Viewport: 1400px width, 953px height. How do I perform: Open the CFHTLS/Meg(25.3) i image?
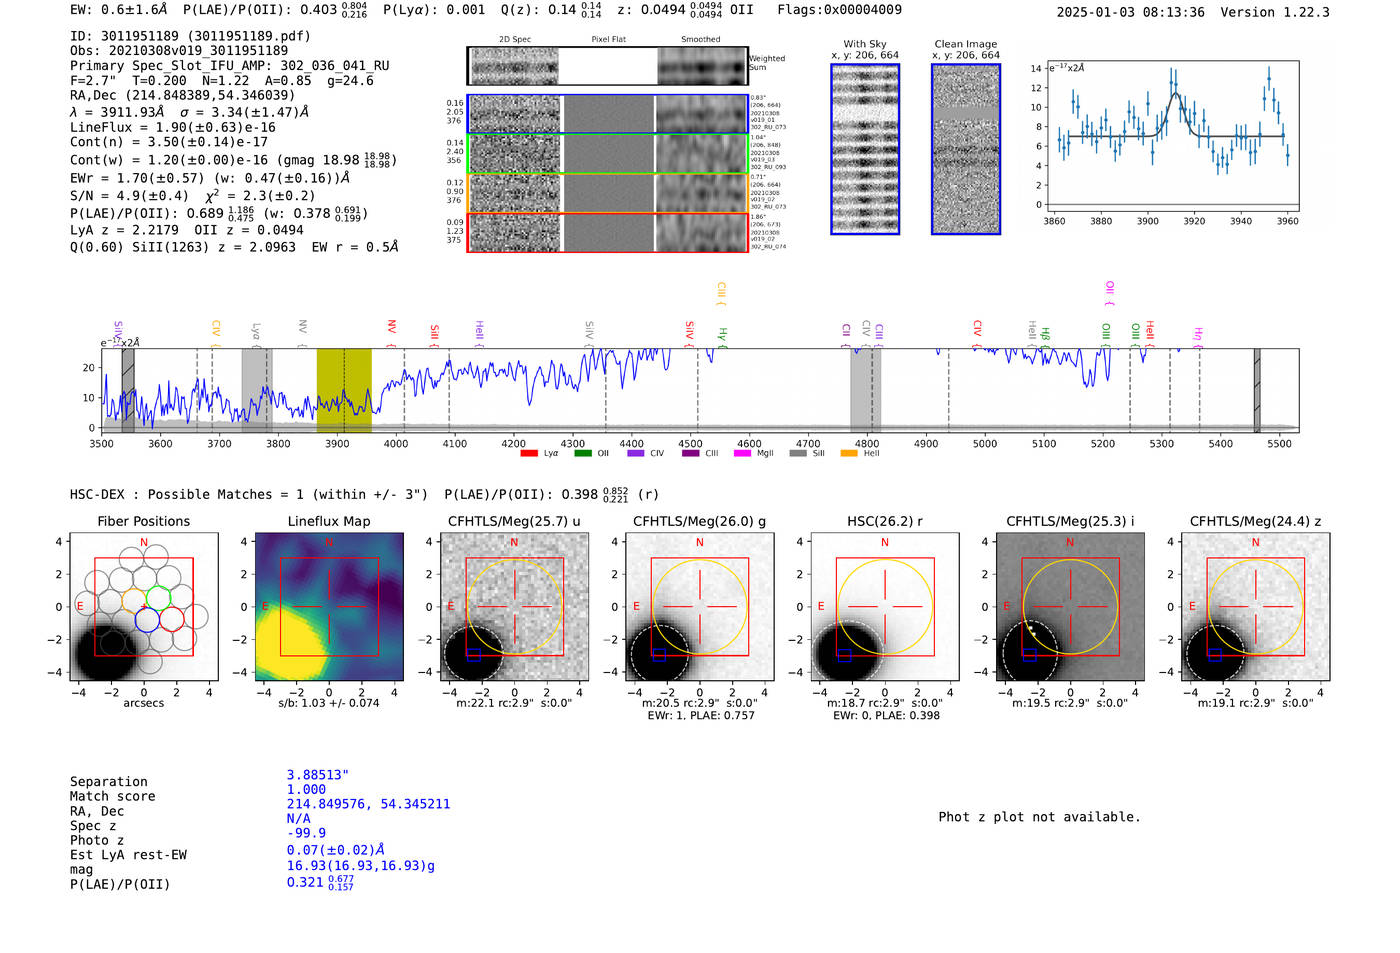click(1070, 607)
